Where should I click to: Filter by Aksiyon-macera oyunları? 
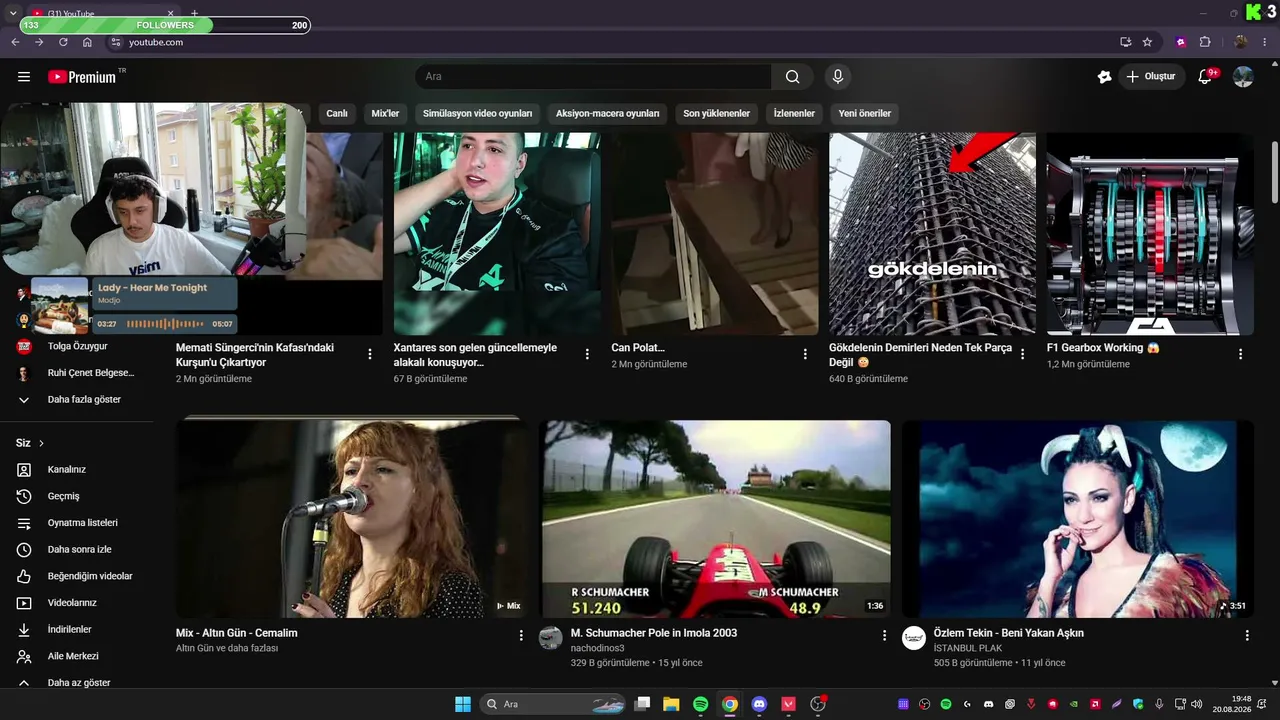608,114
